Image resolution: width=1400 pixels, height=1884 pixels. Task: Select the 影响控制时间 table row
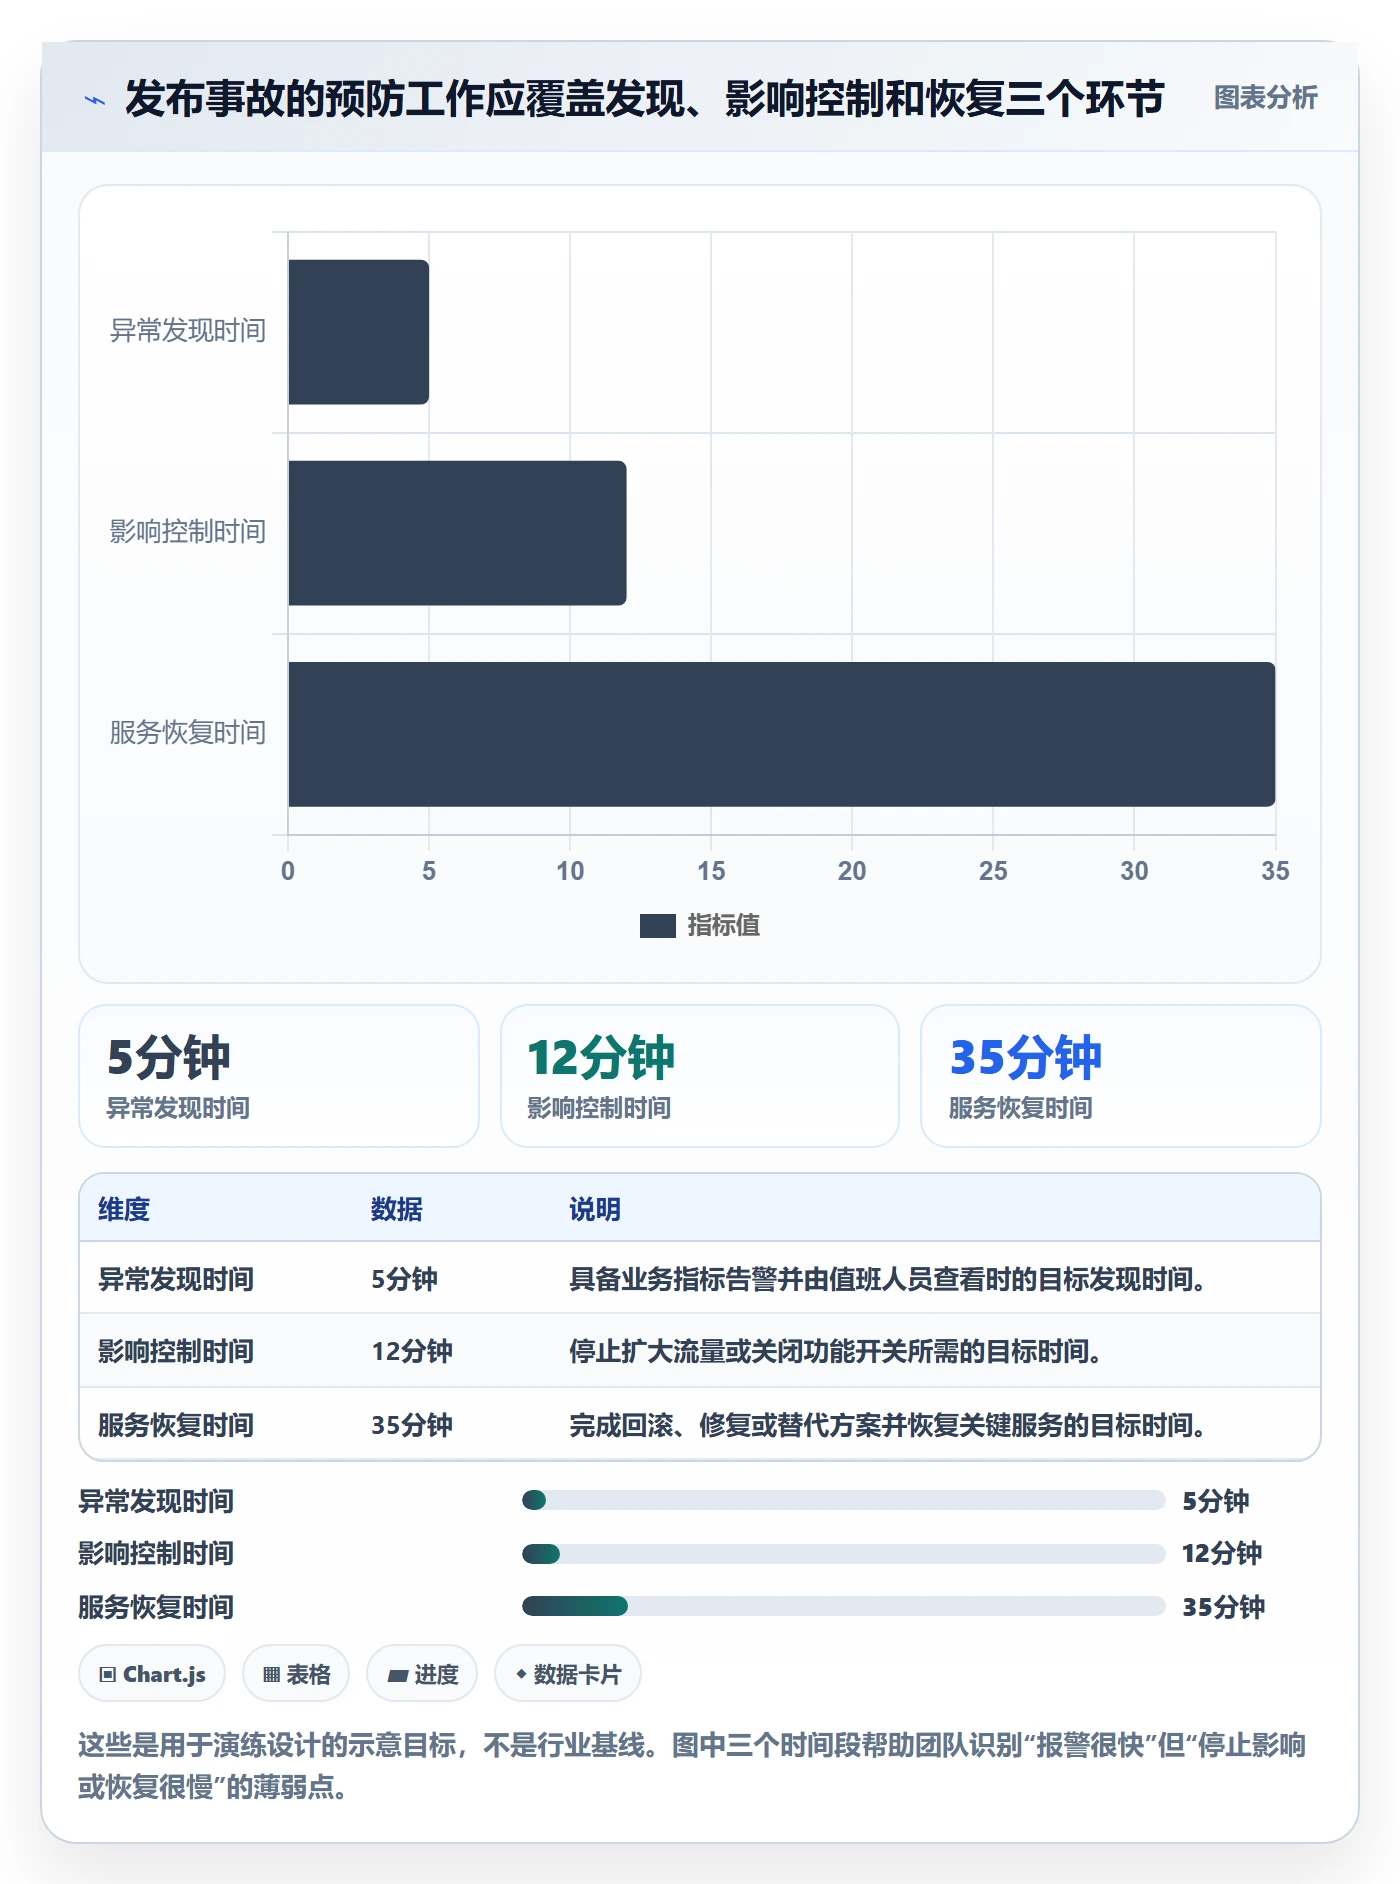click(700, 1351)
